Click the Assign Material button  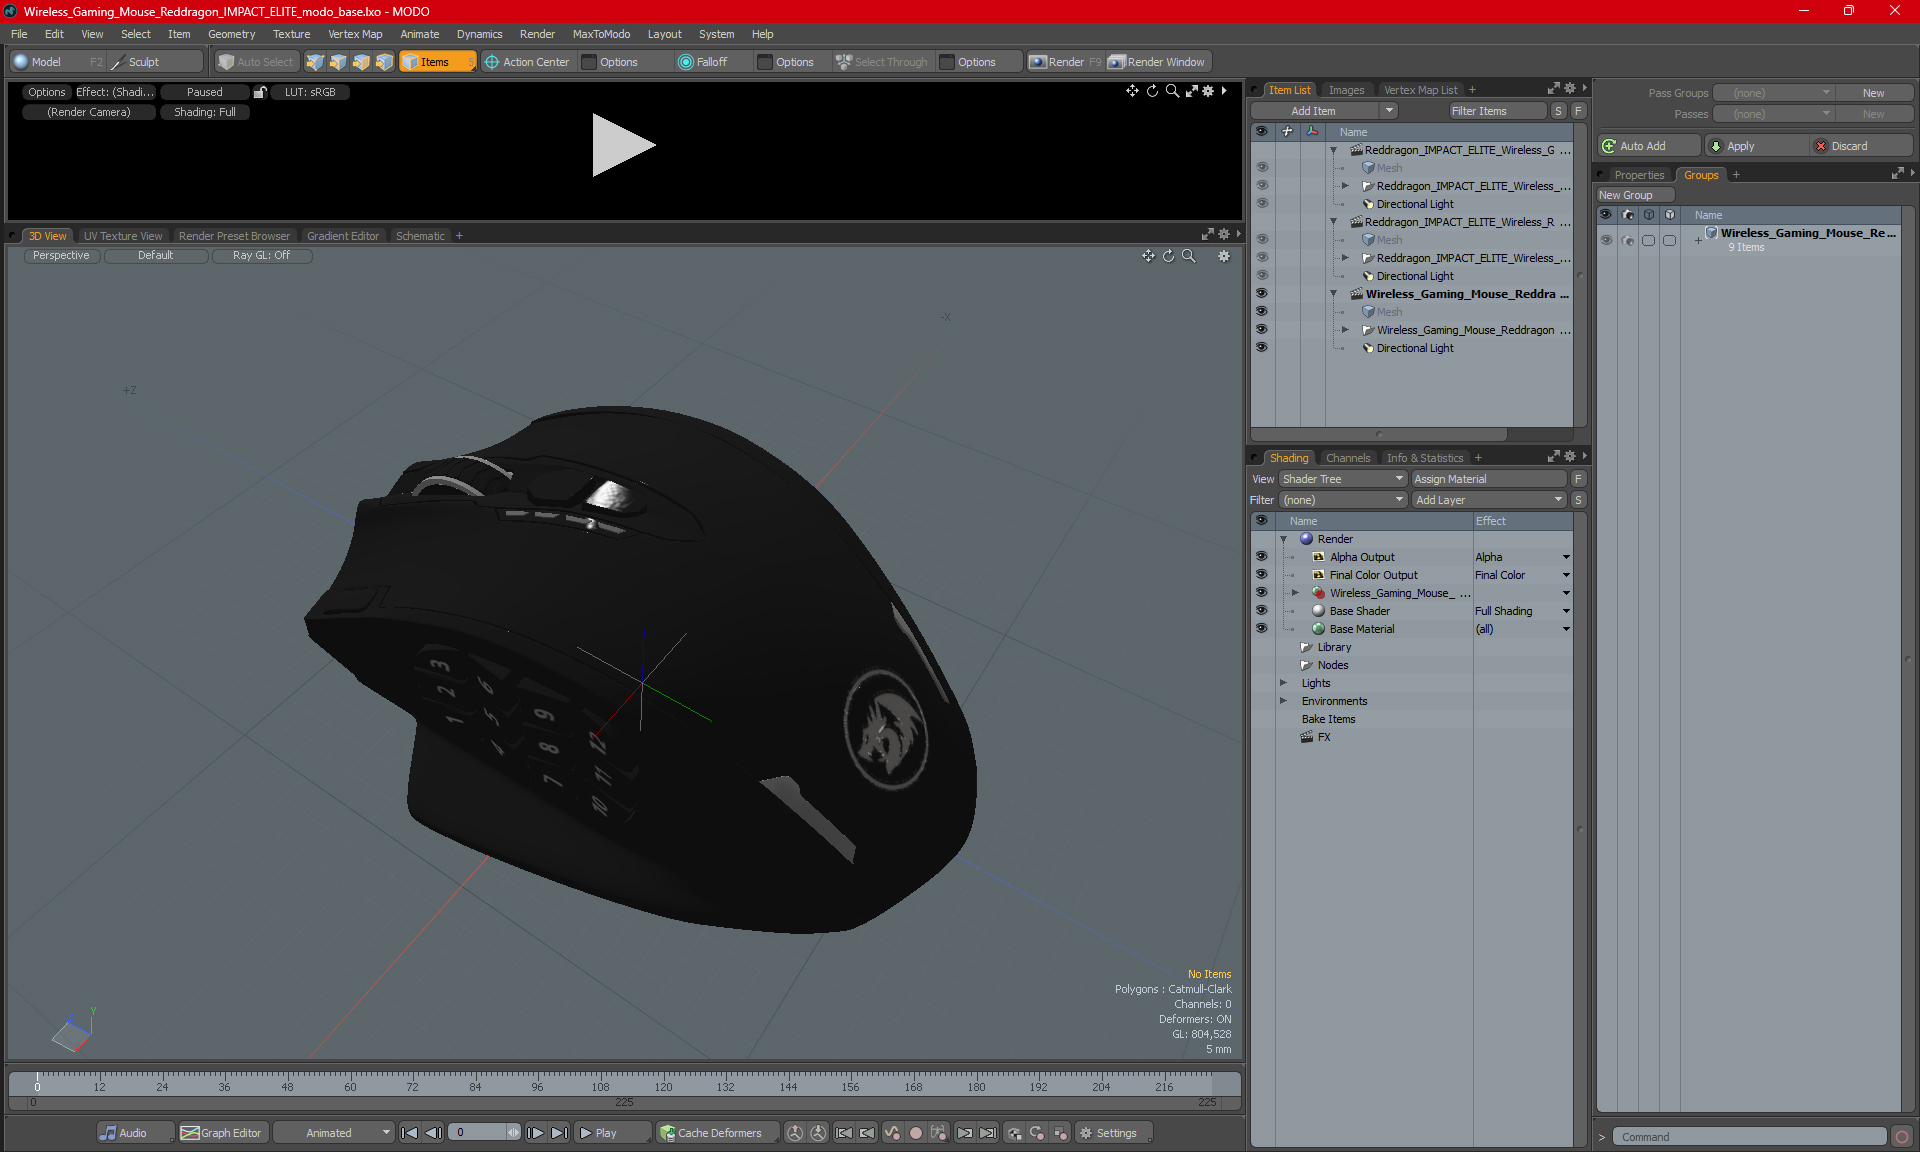coord(1489,479)
